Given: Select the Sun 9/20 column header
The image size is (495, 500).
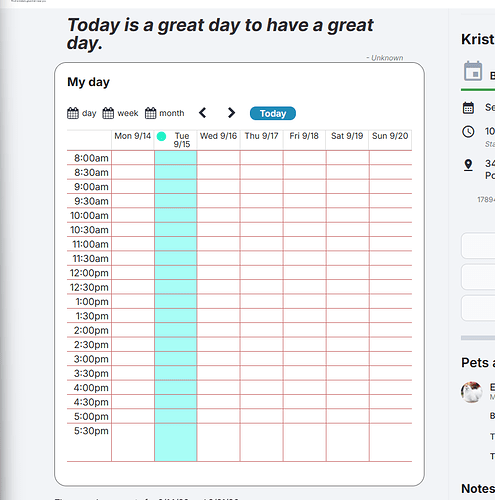Looking at the screenshot, I should pos(390,136).
